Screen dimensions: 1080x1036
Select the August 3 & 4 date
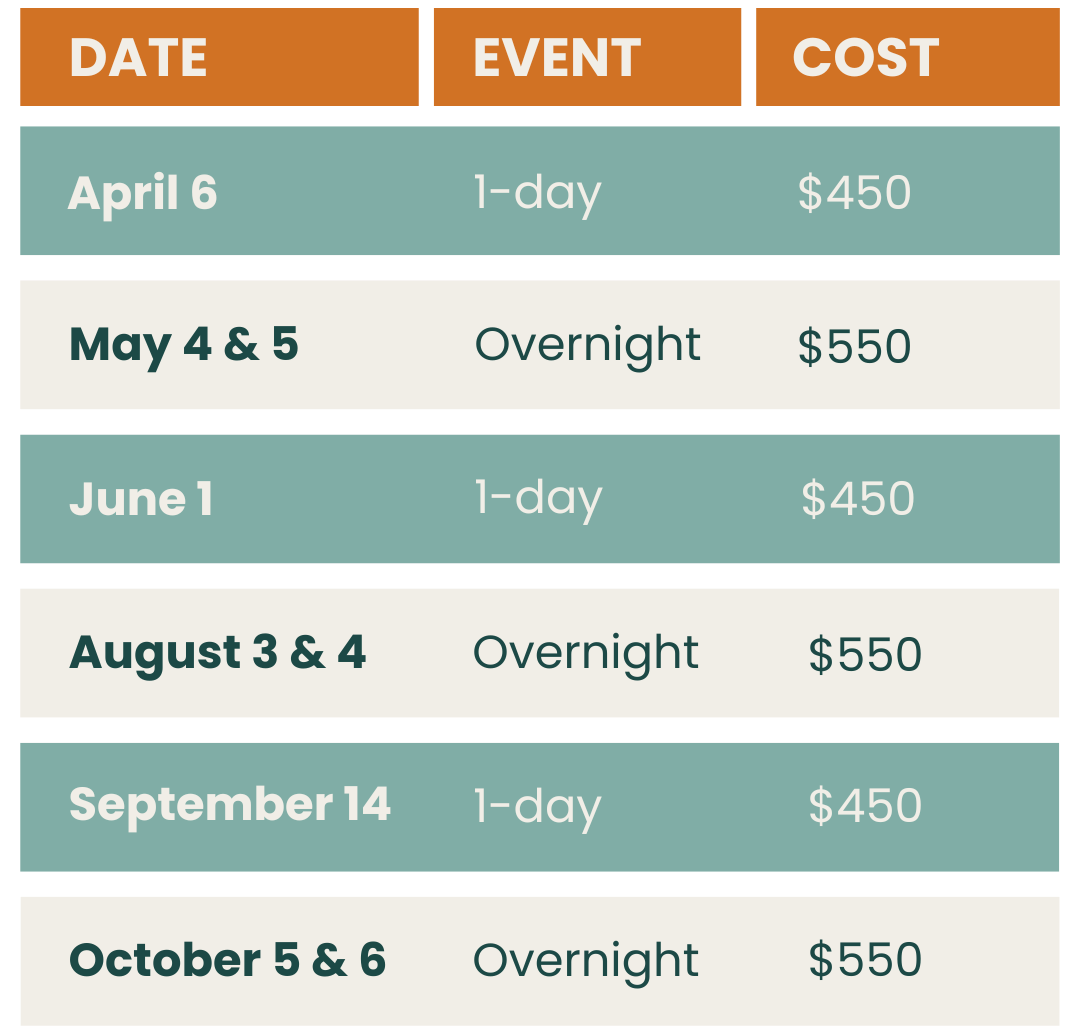point(218,654)
